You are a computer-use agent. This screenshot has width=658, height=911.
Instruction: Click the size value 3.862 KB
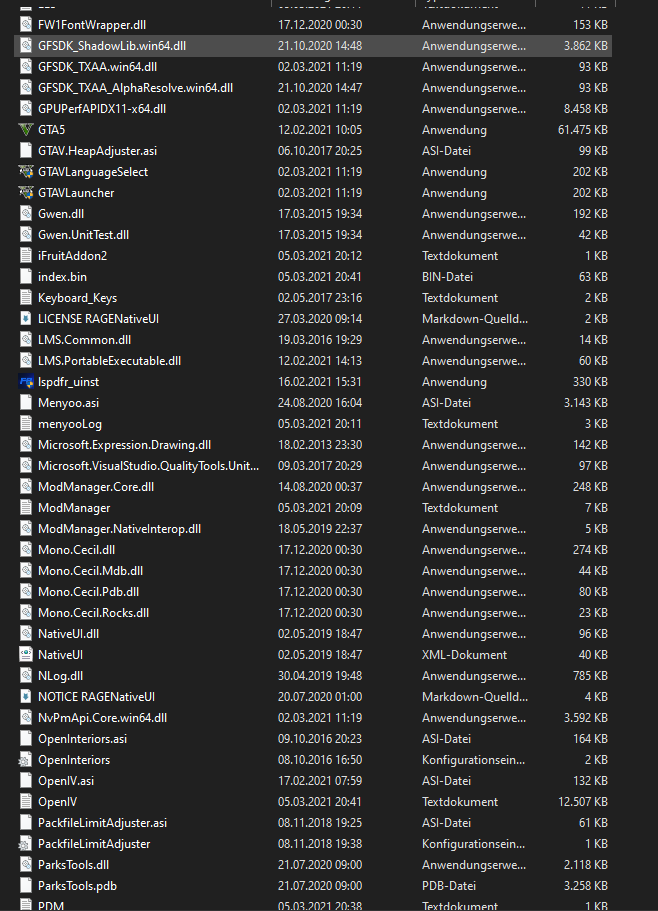tap(585, 45)
